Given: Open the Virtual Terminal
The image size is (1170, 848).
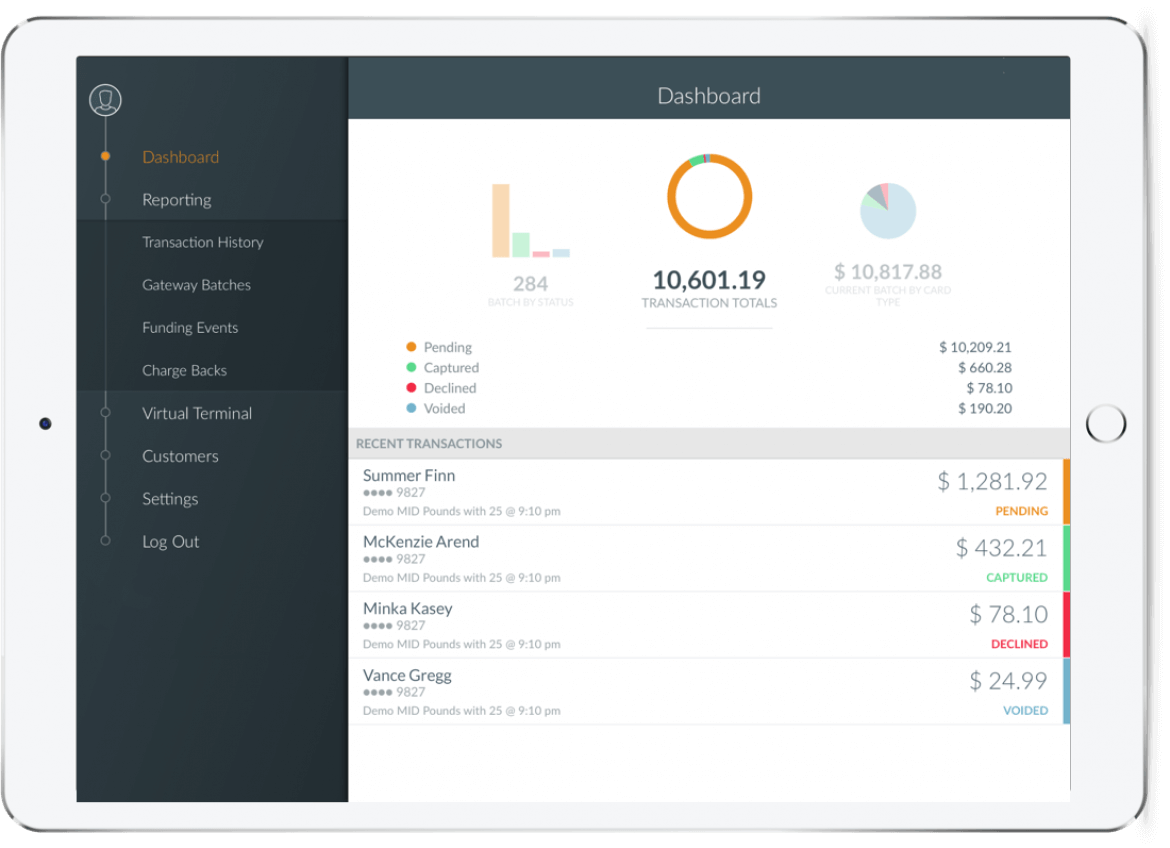Looking at the screenshot, I should point(197,414).
